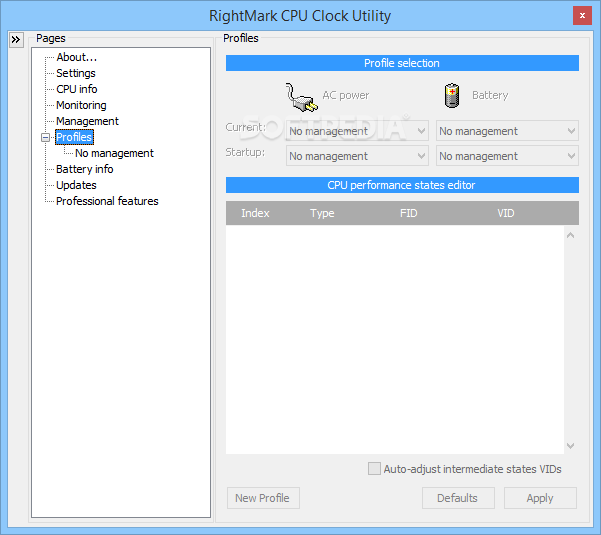Open Current AC power profile dropdown

click(357, 131)
